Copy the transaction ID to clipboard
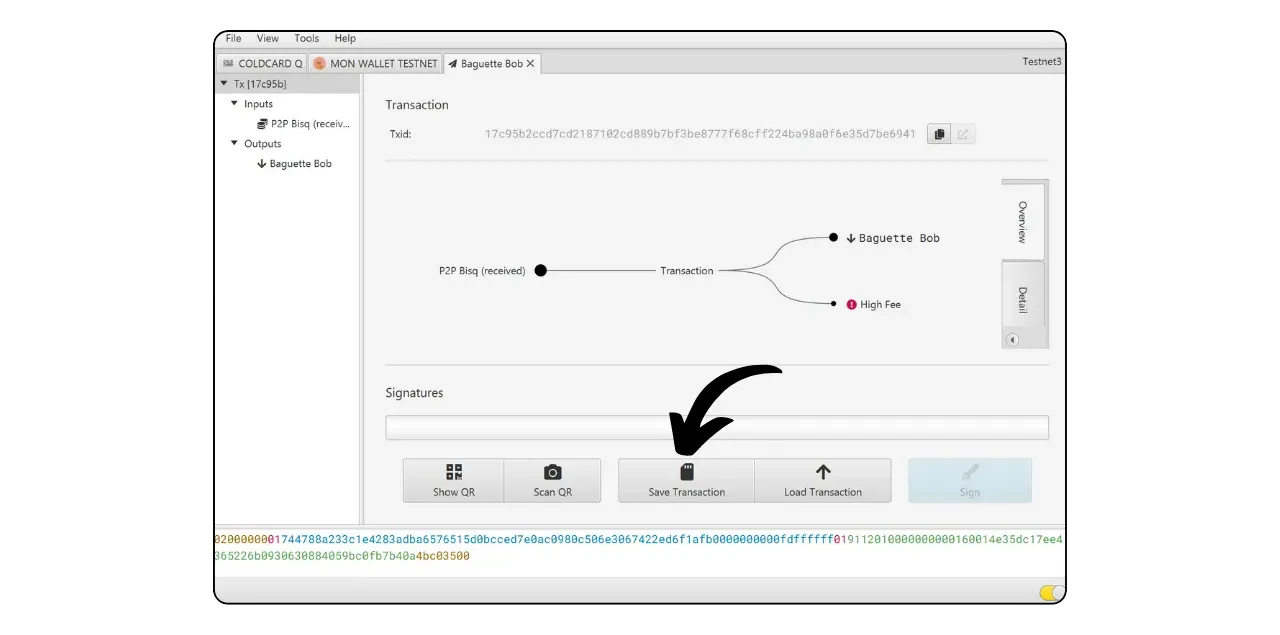This screenshot has height=635, width=1280. click(938, 134)
